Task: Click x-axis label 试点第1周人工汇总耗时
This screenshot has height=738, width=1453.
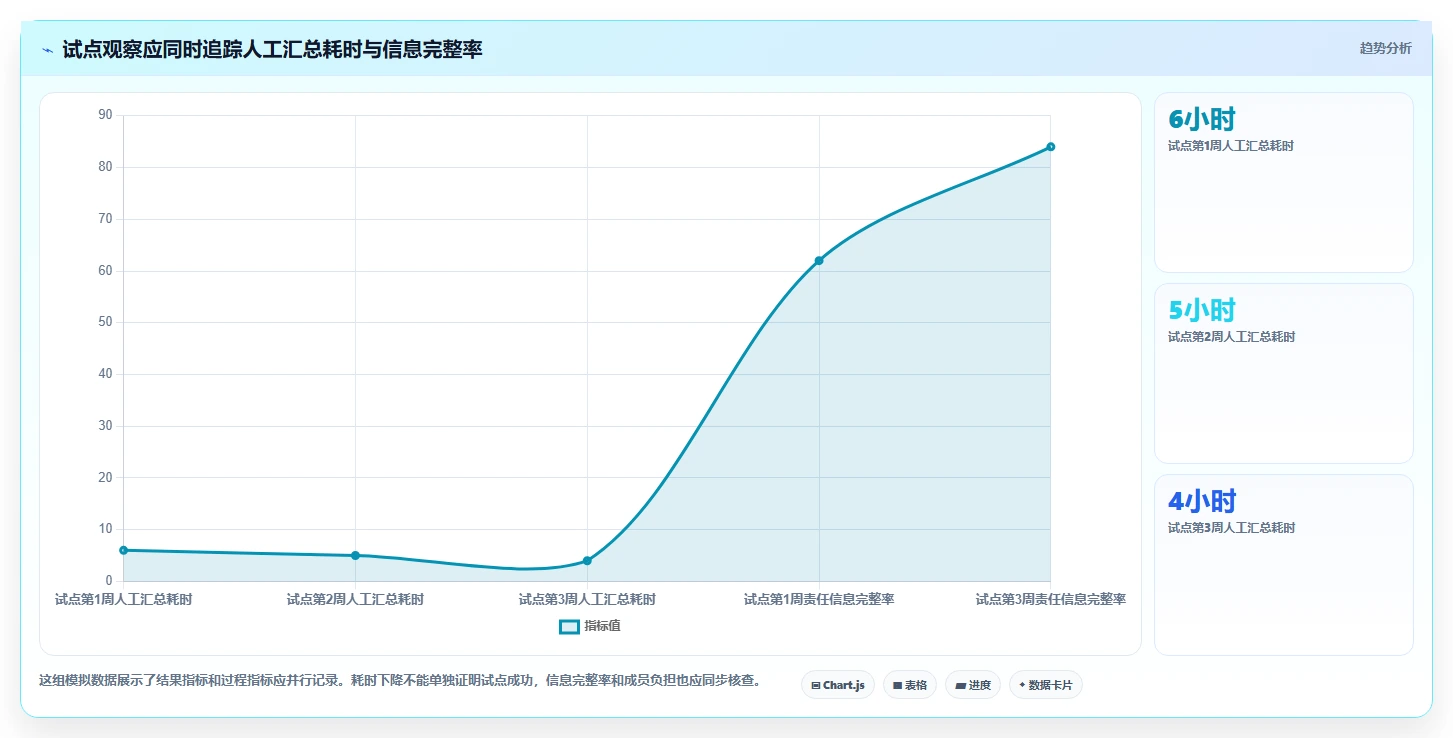Action: [x=123, y=600]
